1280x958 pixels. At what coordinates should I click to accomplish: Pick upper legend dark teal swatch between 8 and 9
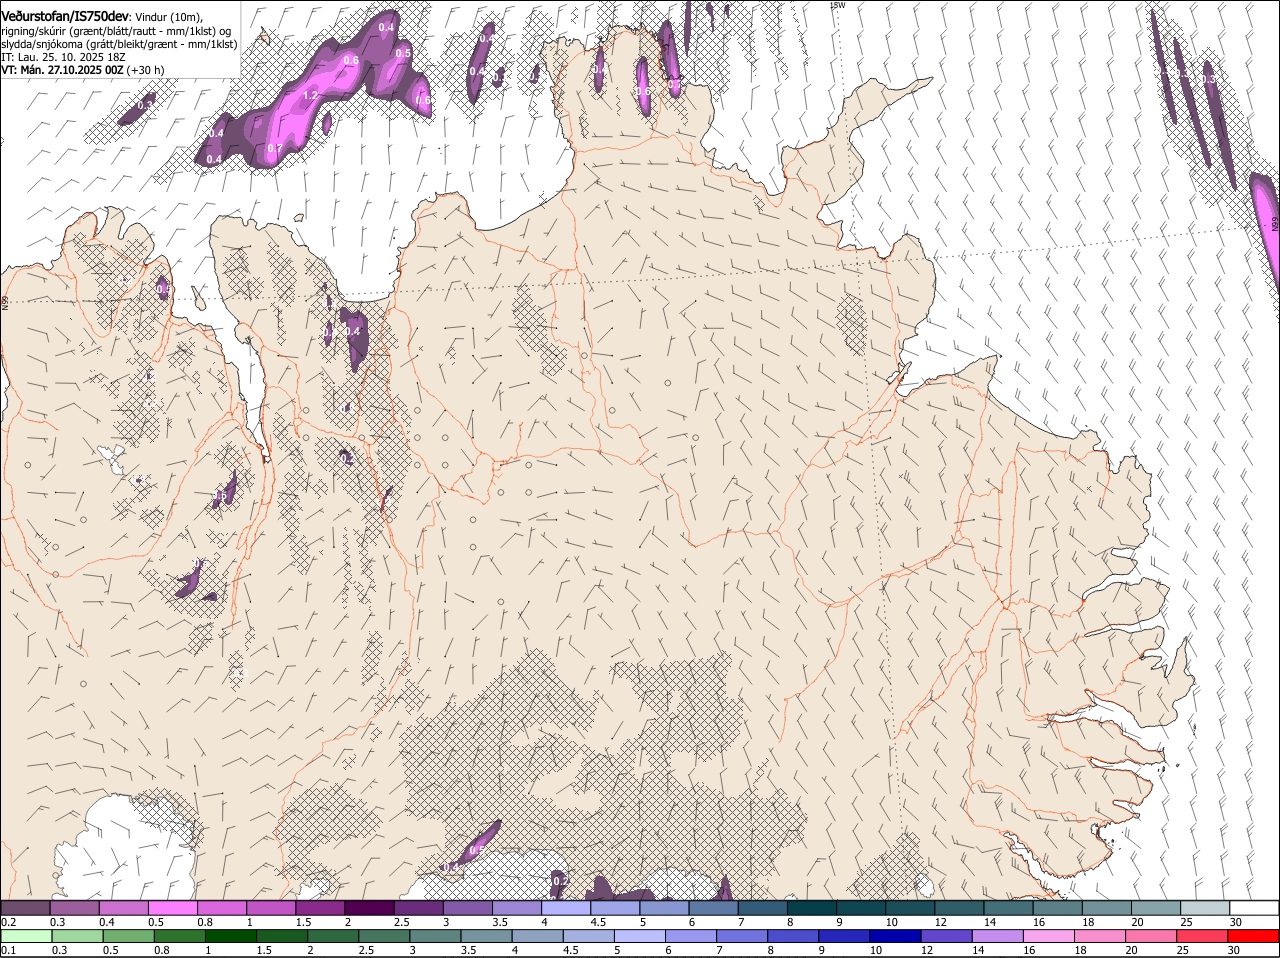tap(811, 907)
